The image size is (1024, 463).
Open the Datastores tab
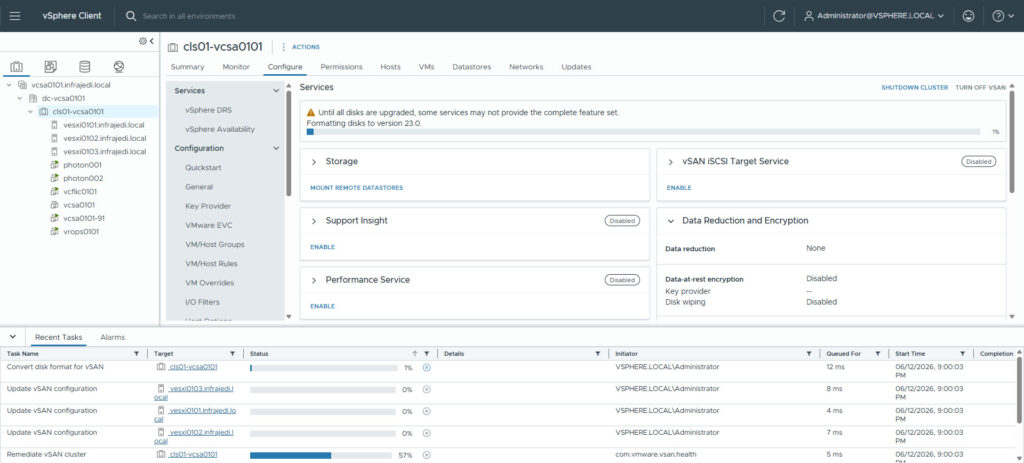[x=472, y=67]
